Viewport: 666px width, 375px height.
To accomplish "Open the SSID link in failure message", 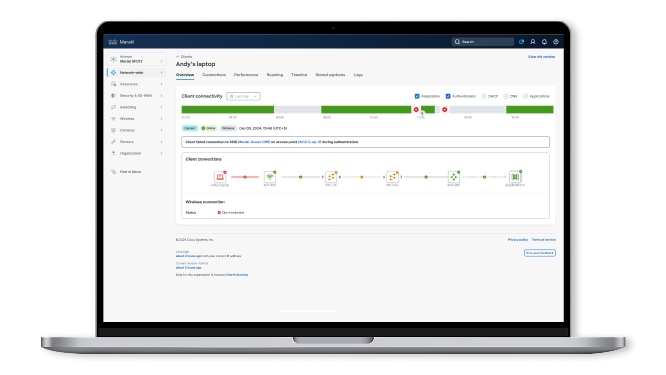I will point(254,142).
